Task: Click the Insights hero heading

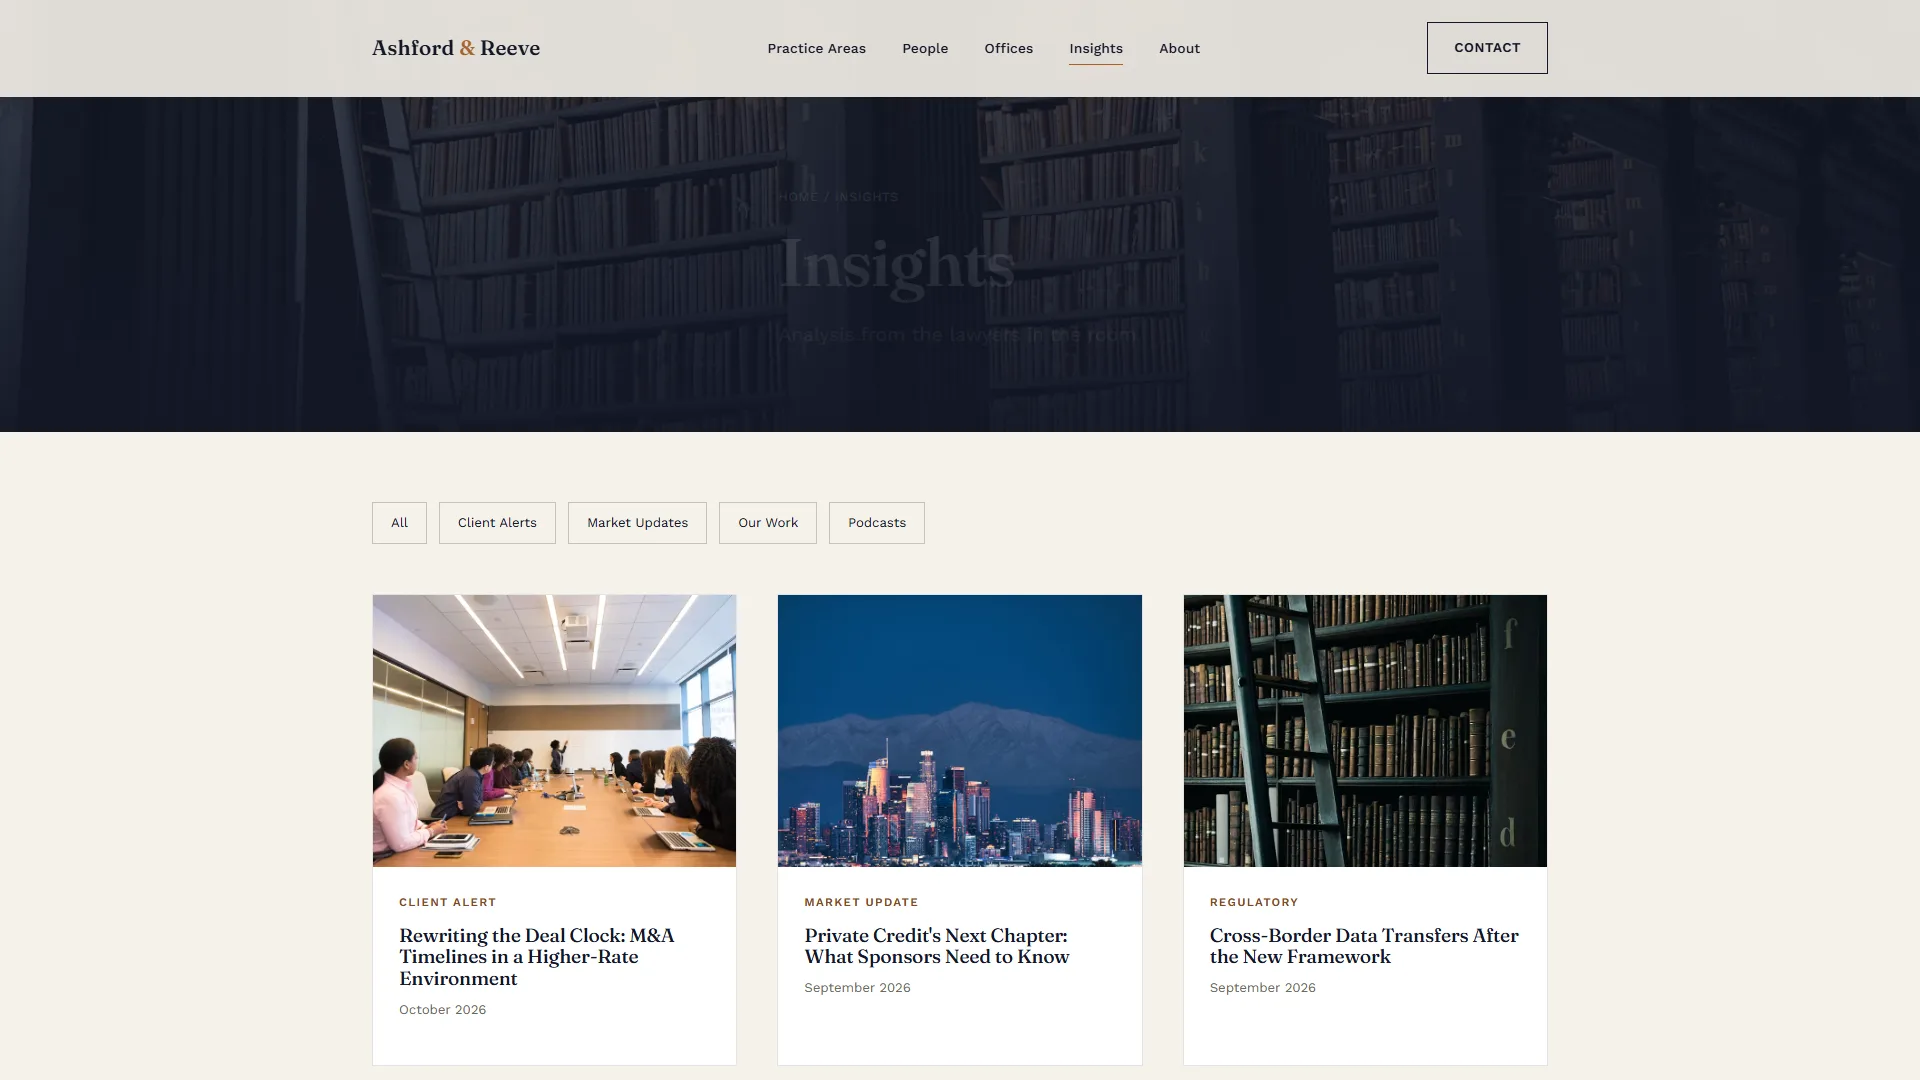Action: click(897, 265)
